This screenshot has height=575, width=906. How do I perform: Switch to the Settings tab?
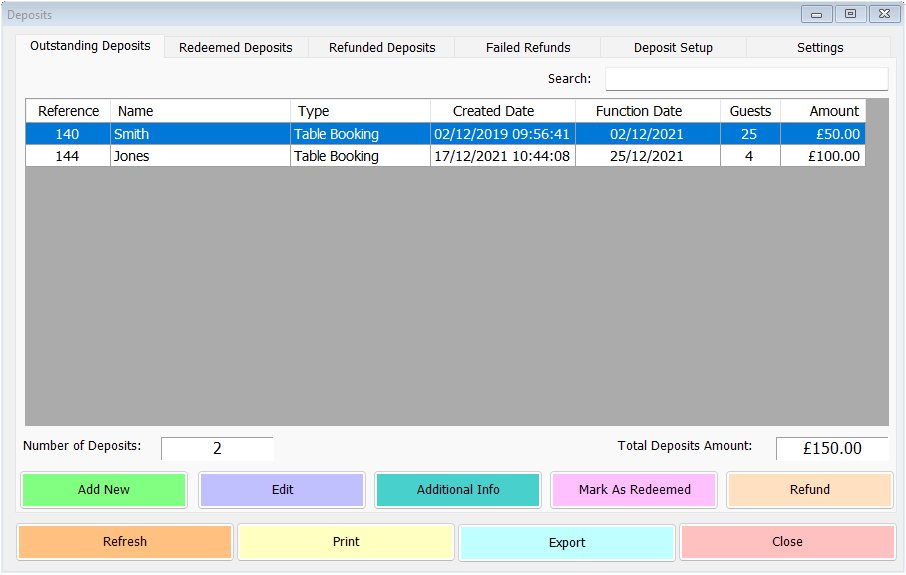pos(819,47)
